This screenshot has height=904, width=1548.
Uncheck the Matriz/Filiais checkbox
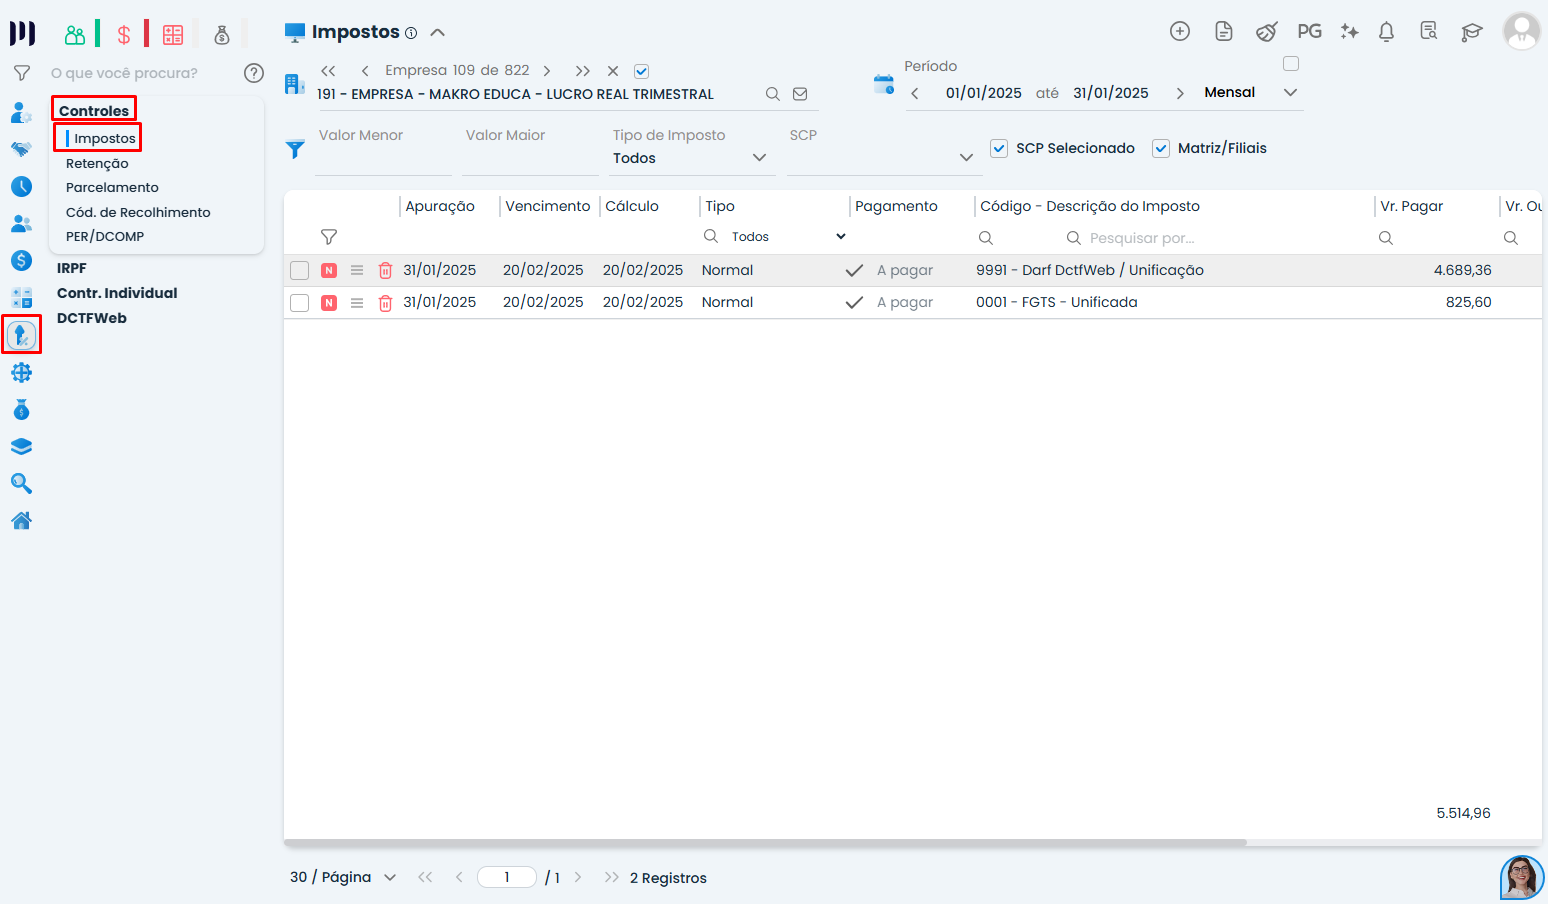[1161, 148]
